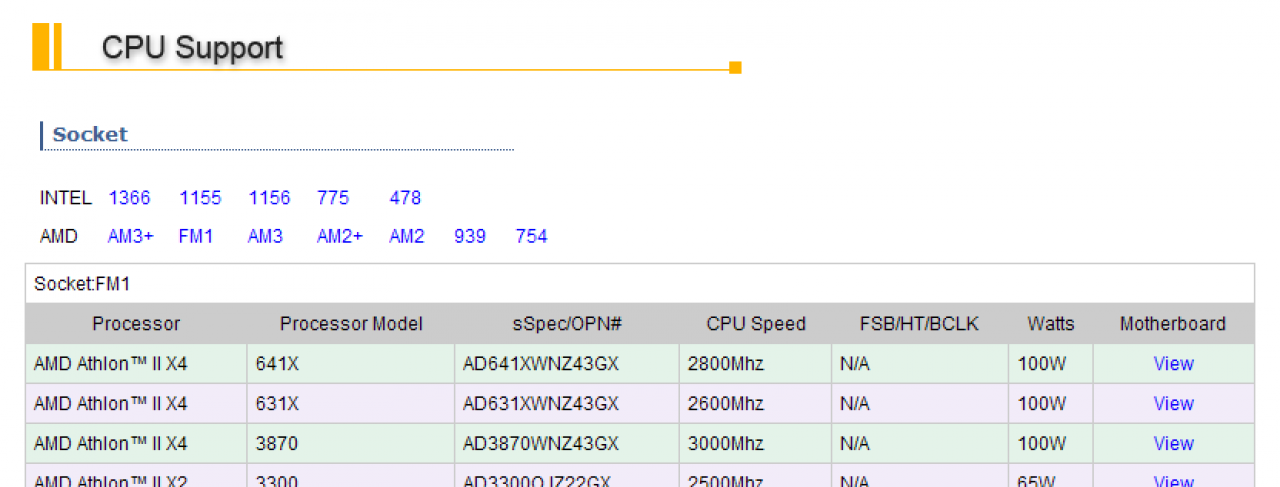Open the Intel 1366 socket link
This screenshot has width=1280, height=487.
click(129, 198)
